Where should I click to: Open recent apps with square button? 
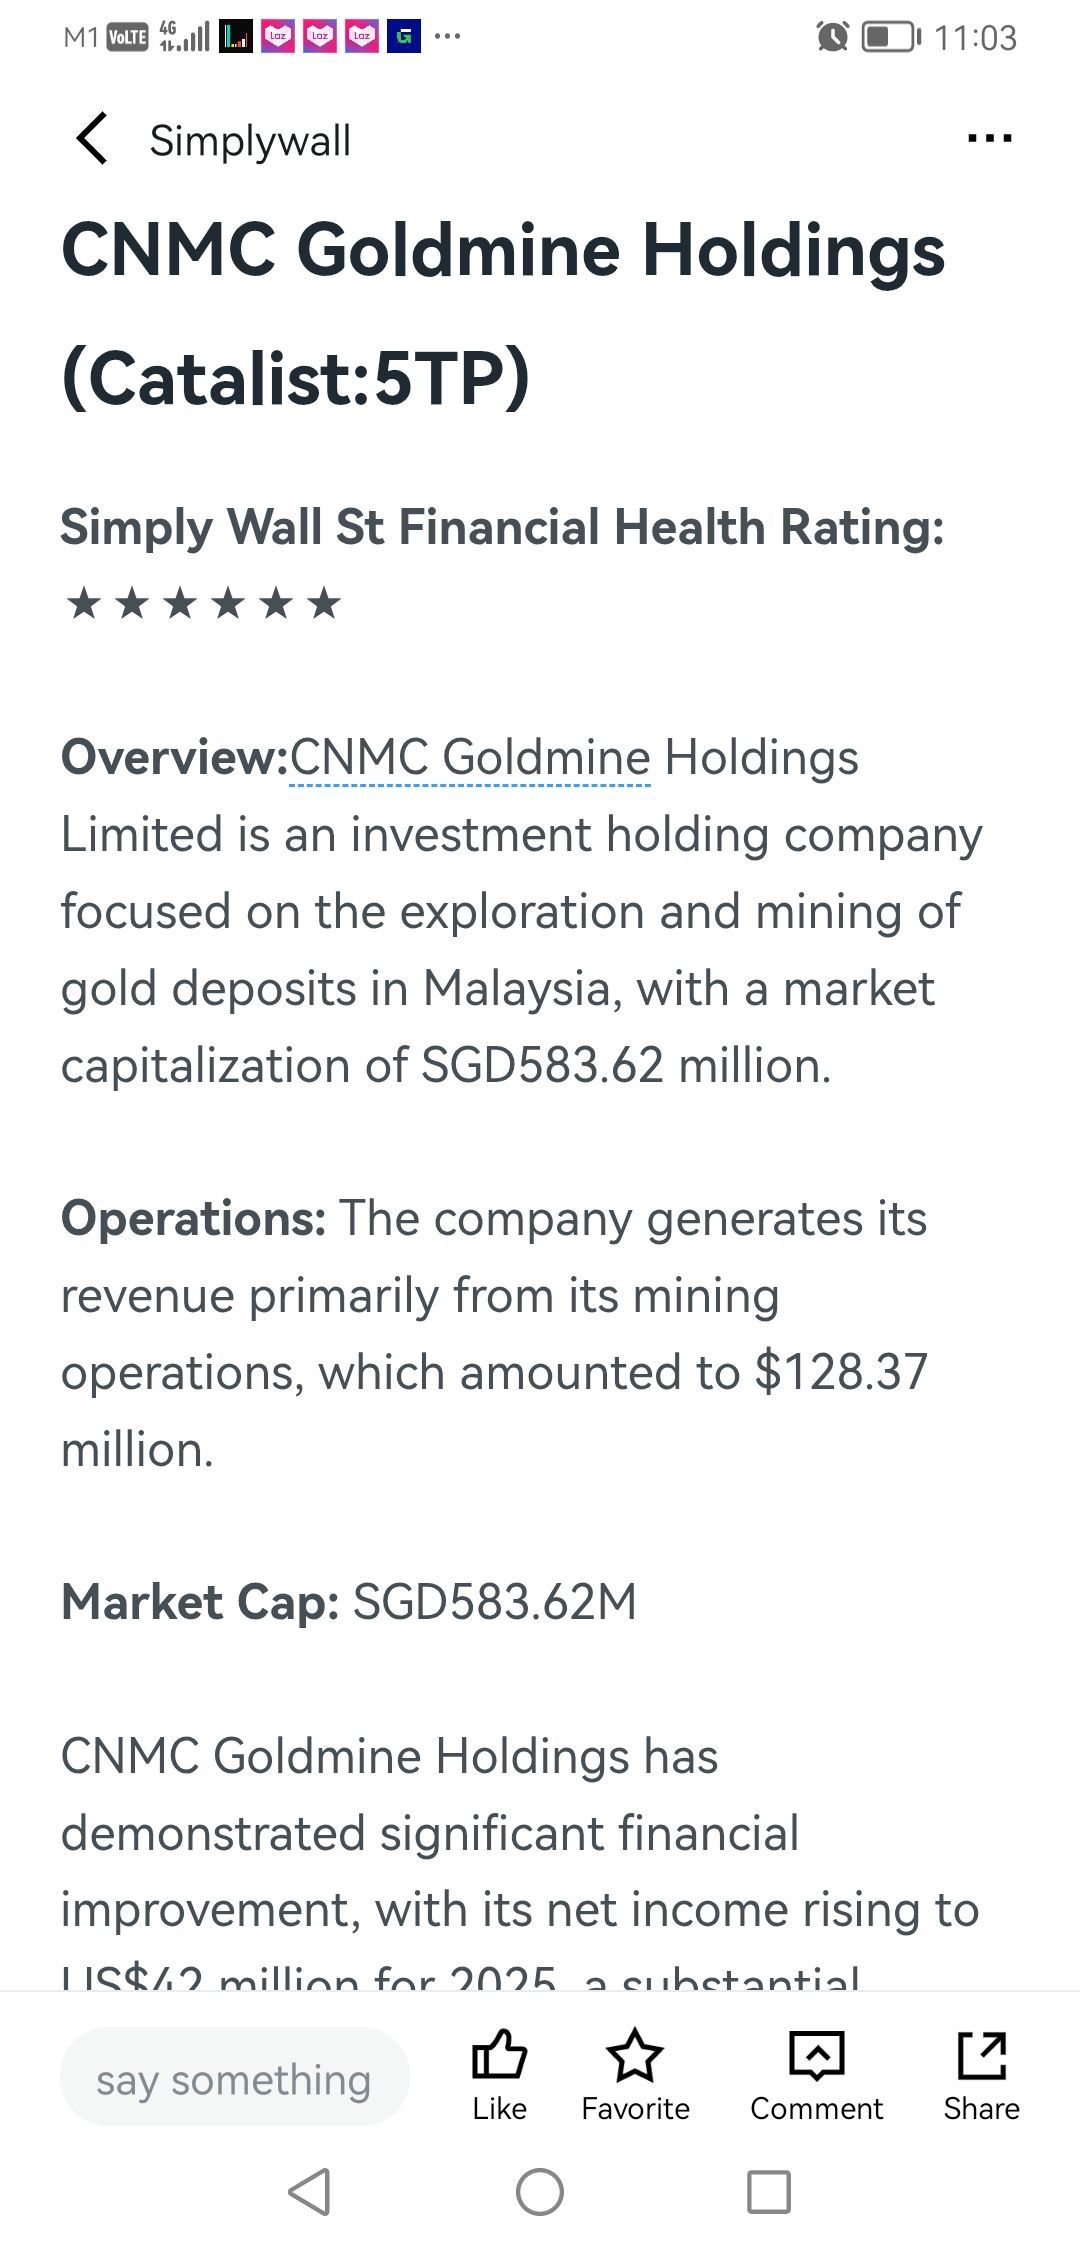(x=769, y=2192)
